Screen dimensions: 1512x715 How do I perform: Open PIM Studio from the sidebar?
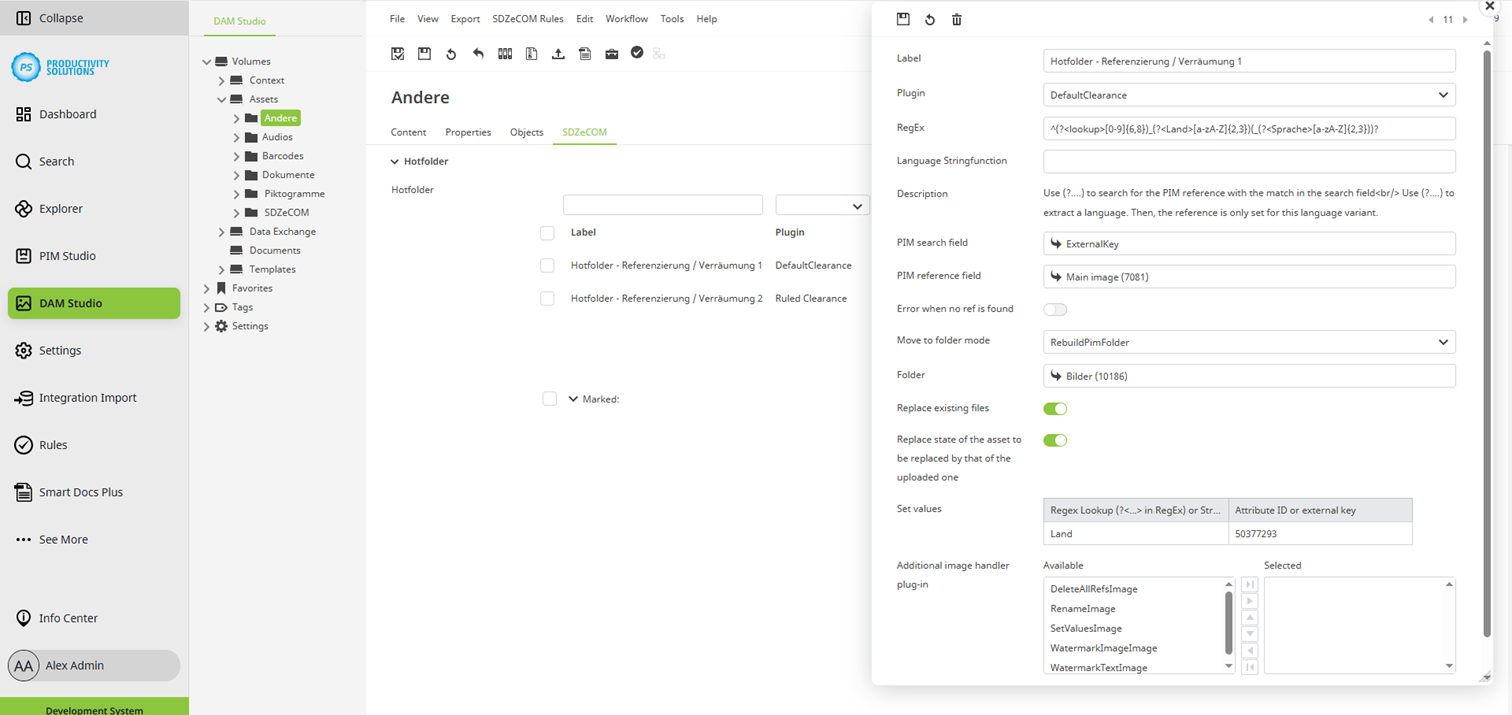[x=67, y=256]
